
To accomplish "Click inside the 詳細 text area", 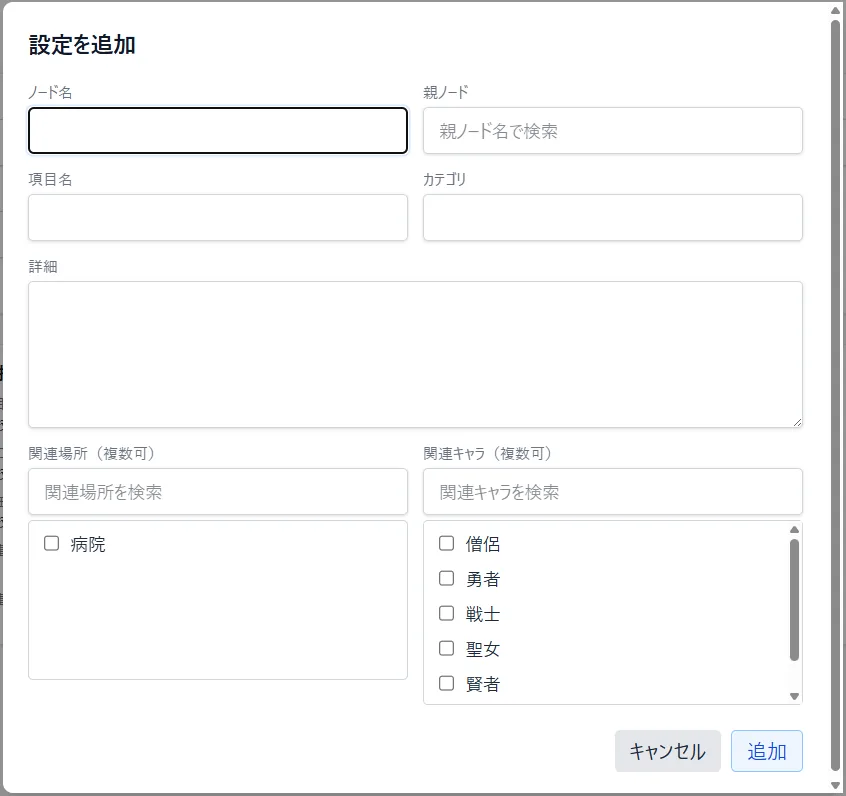I will click(415, 355).
